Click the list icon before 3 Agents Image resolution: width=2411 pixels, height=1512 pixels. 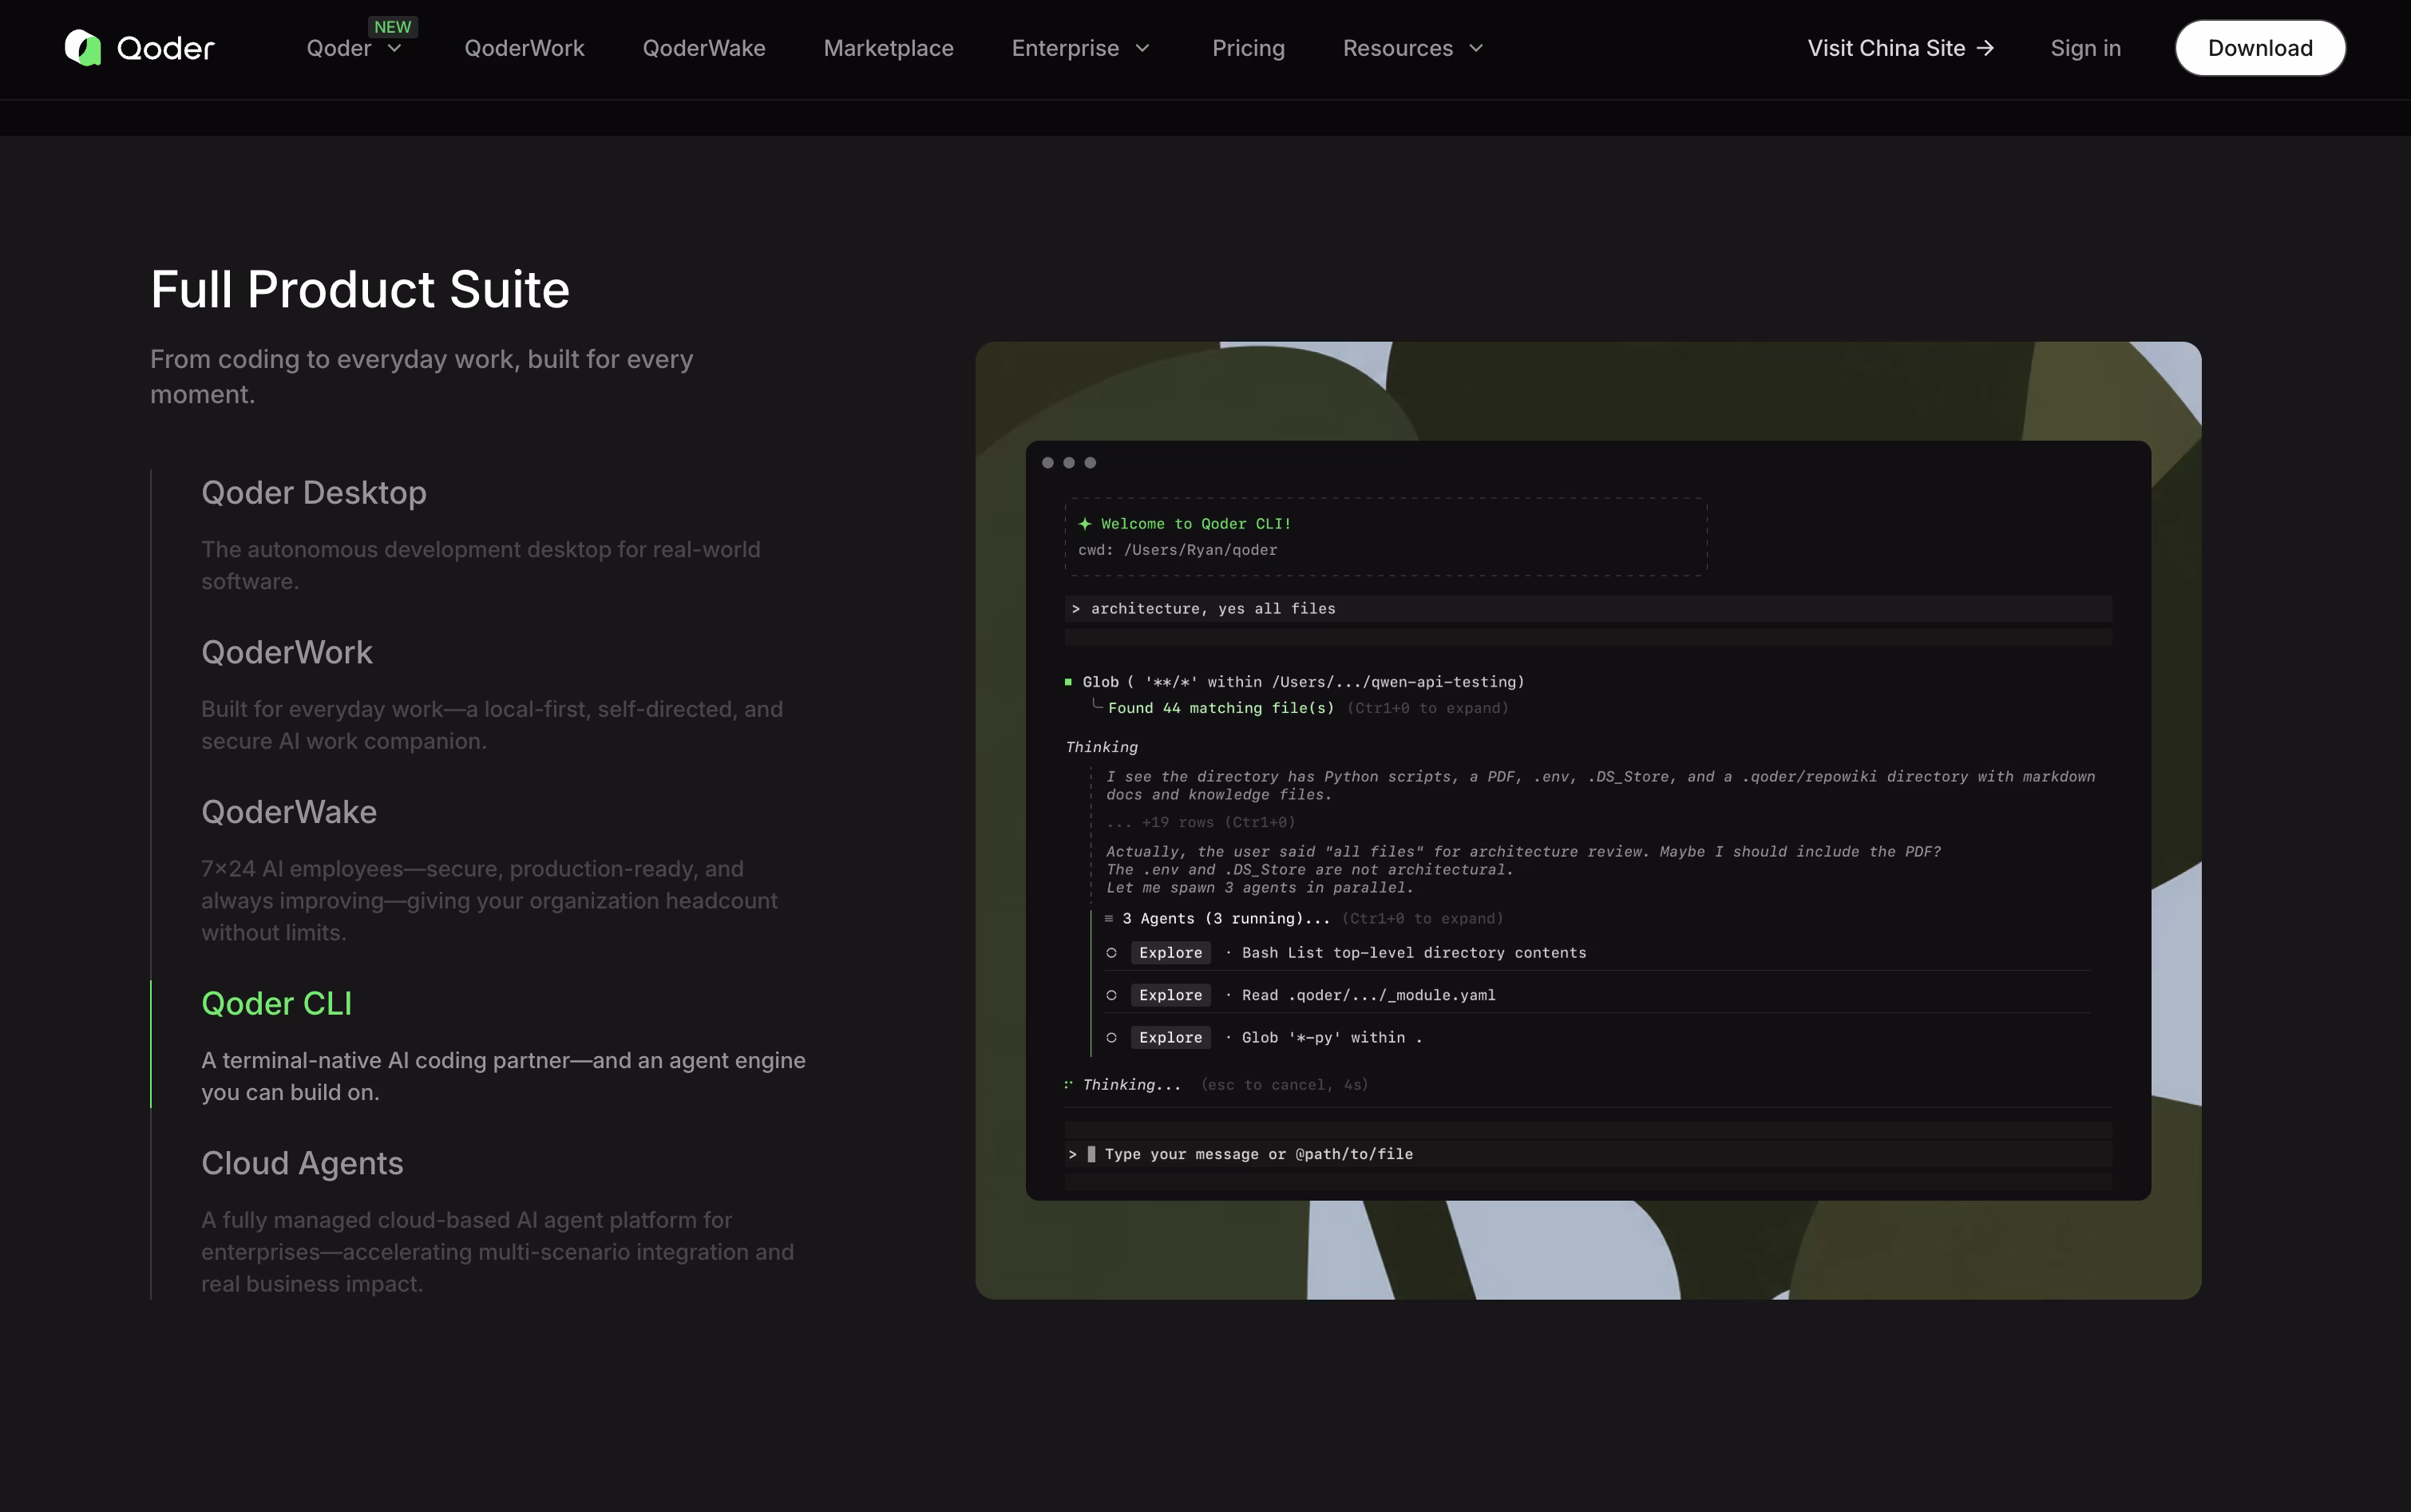tap(1108, 918)
